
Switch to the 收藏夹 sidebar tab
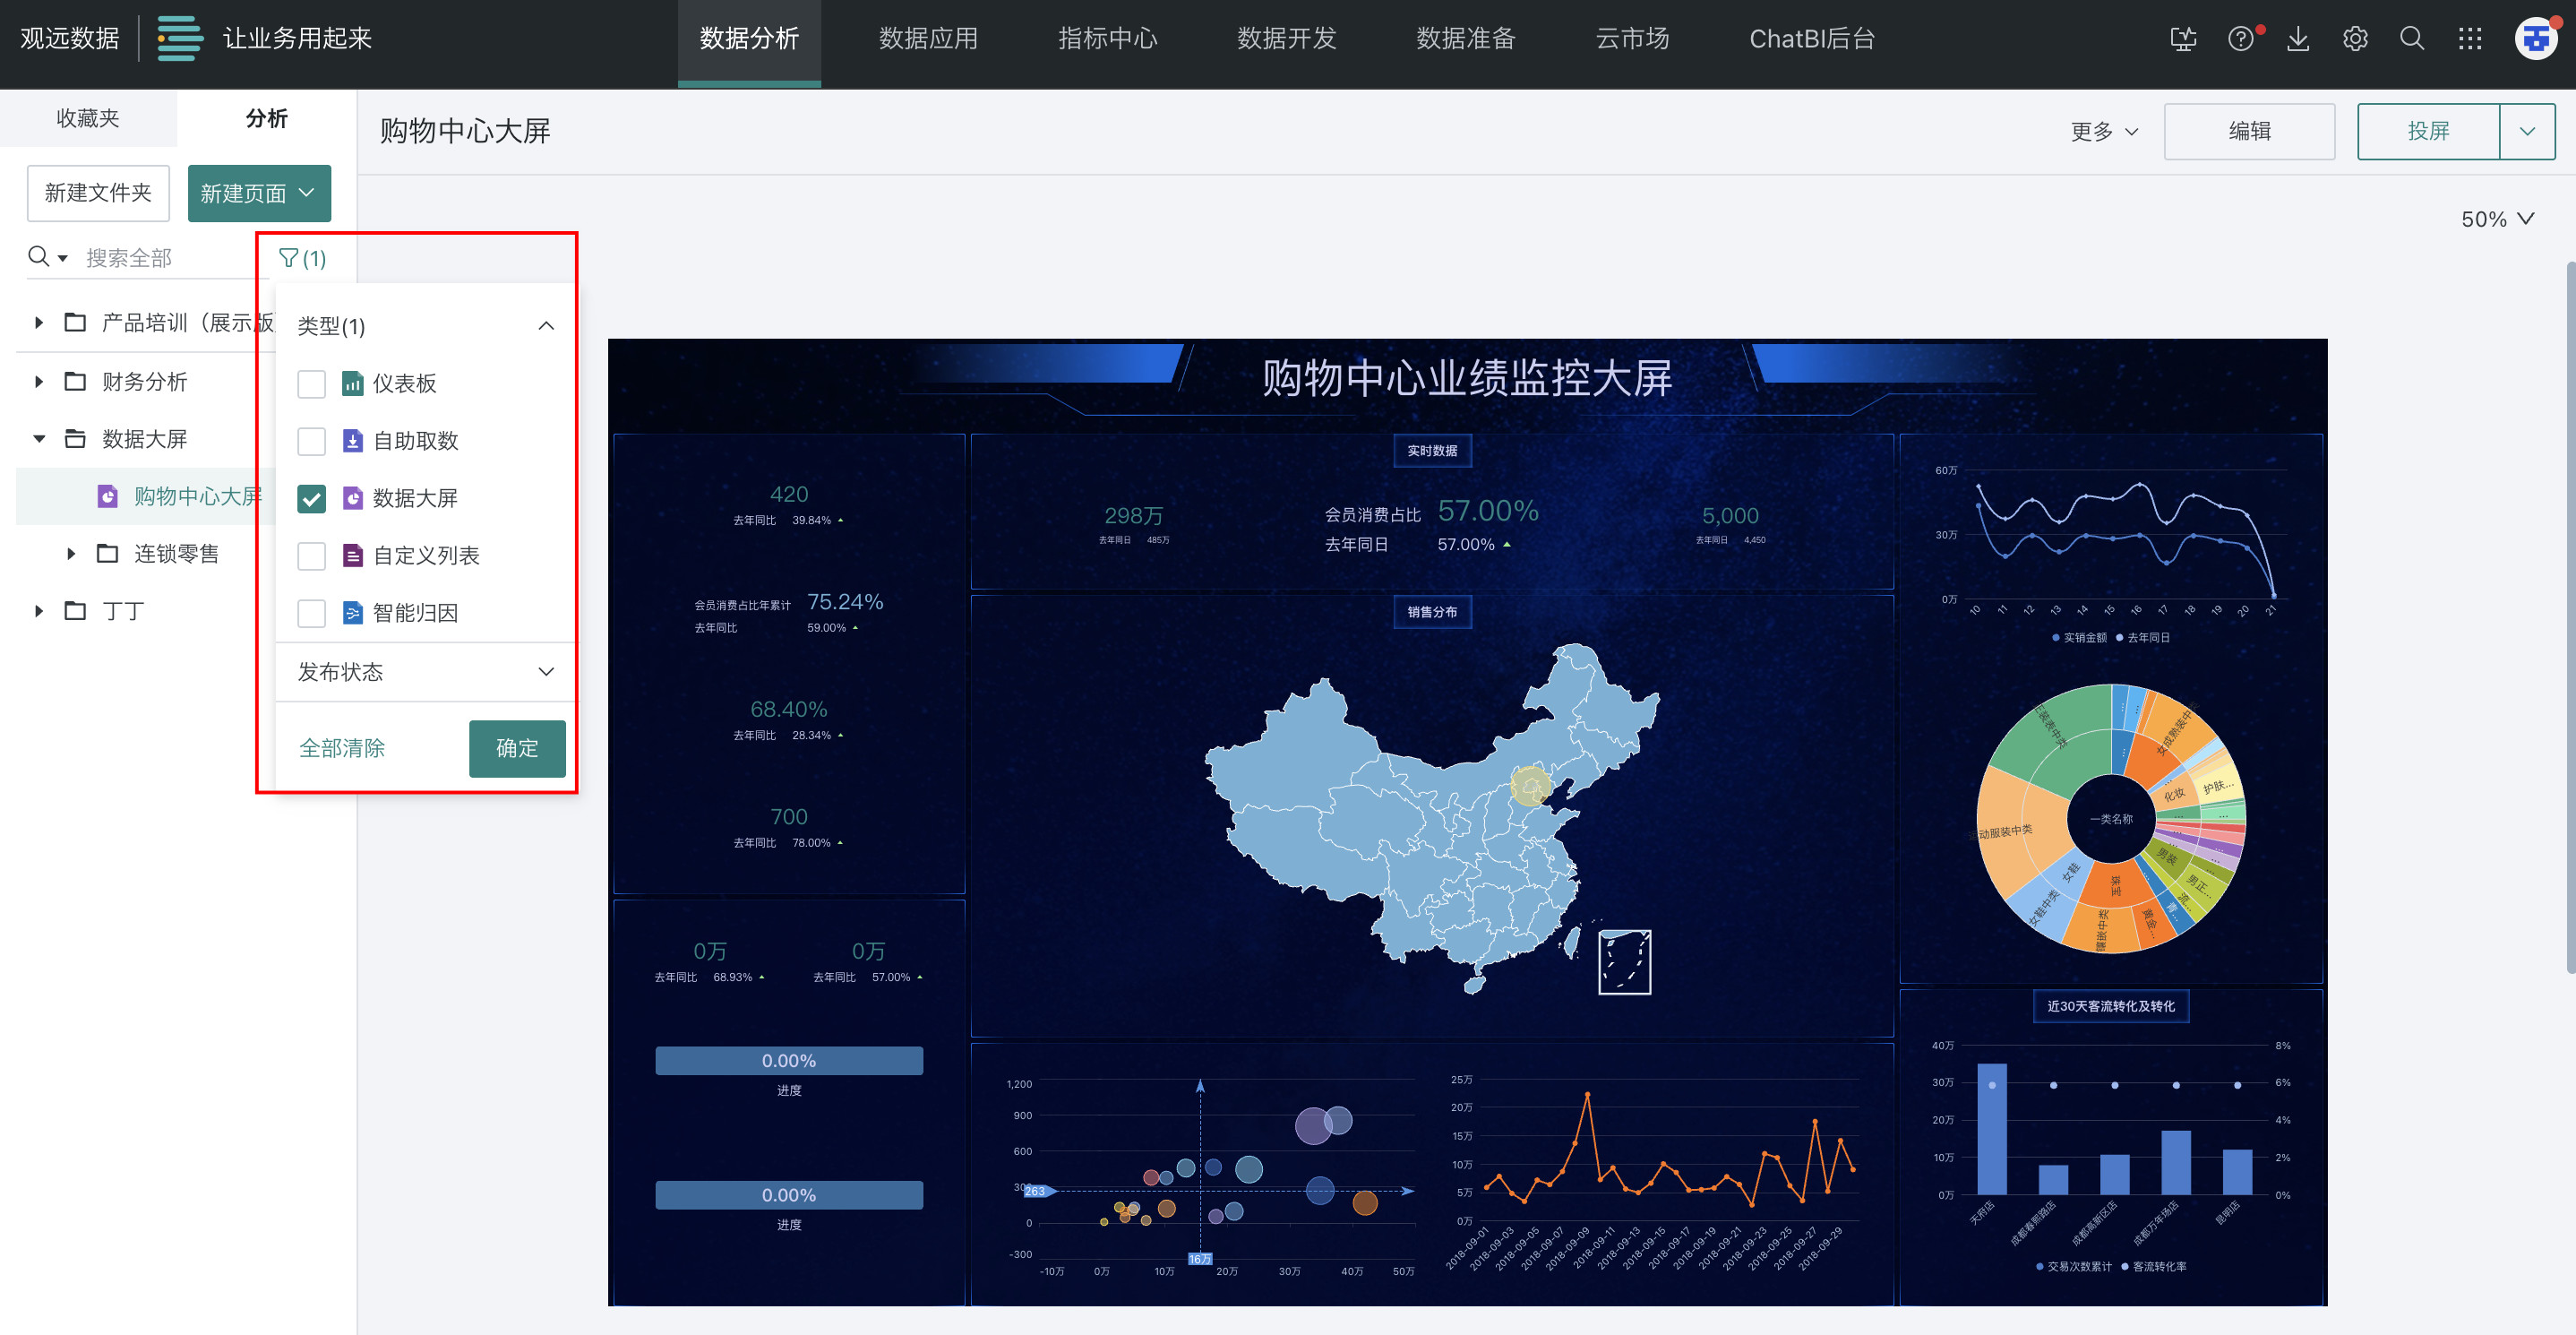pos(88,118)
